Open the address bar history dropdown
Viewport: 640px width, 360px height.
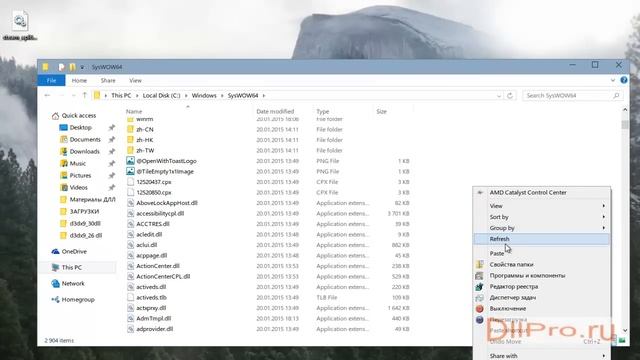(x=499, y=96)
